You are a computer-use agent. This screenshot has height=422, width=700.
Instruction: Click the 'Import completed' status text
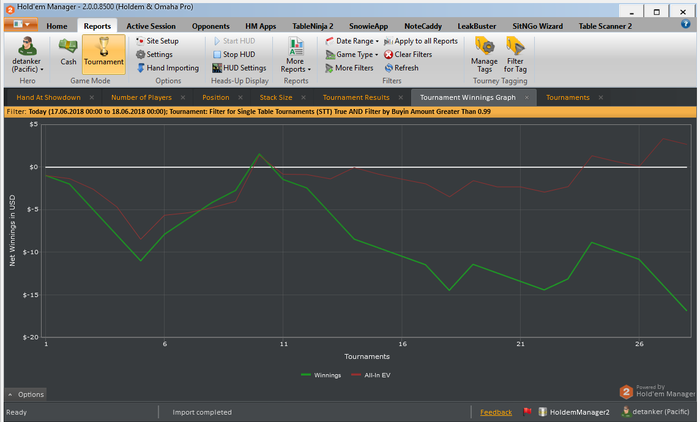pyautogui.click(x=202, y=412)
